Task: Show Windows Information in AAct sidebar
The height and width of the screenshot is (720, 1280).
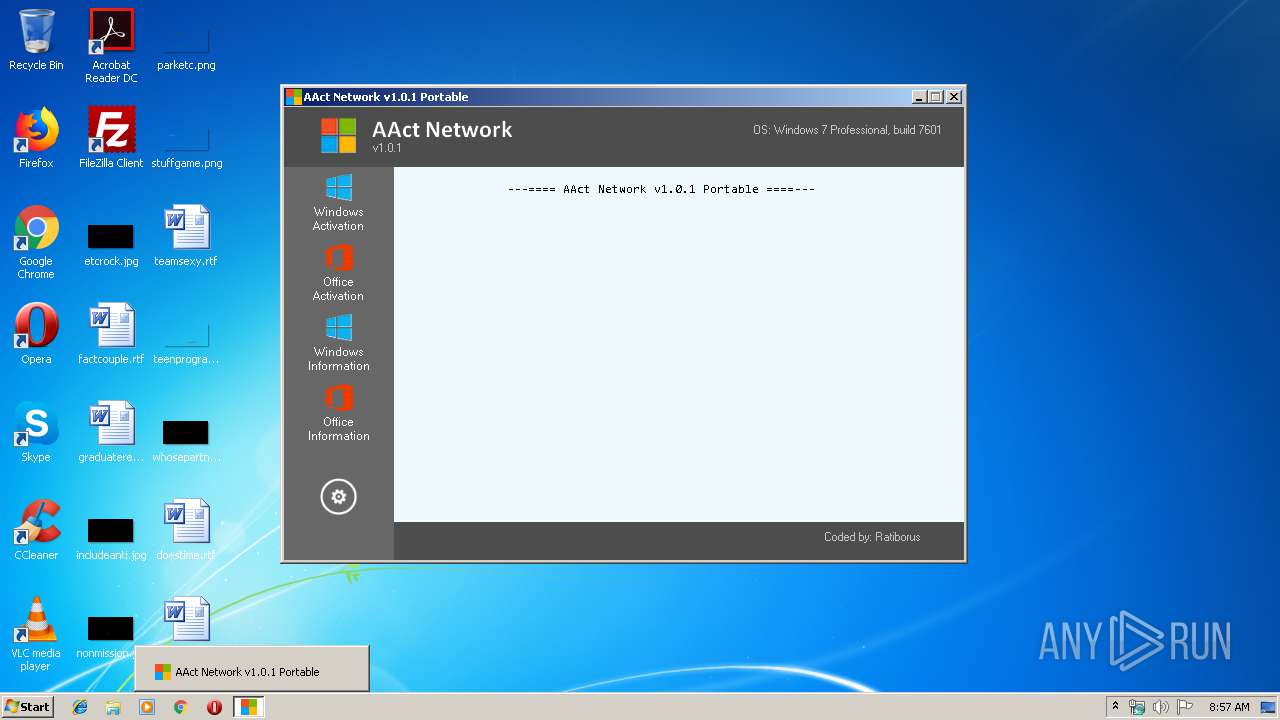Action: (x=338, y=343)
